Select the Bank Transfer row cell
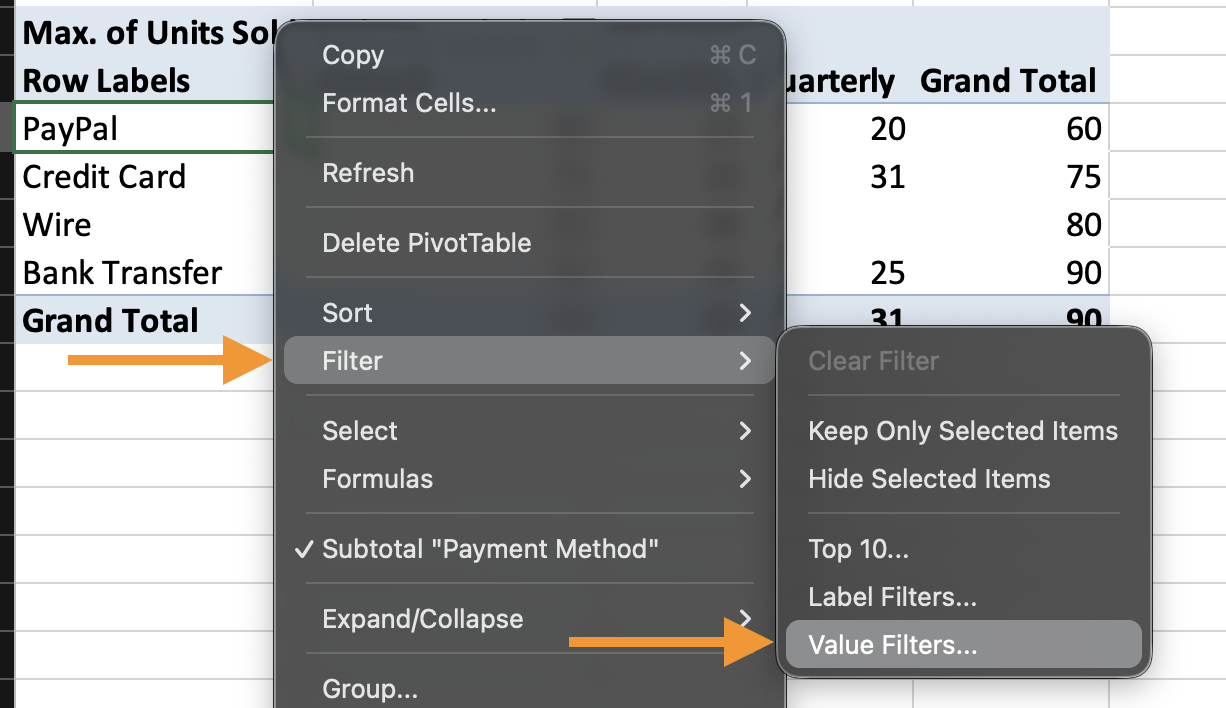 click(122, 273)
